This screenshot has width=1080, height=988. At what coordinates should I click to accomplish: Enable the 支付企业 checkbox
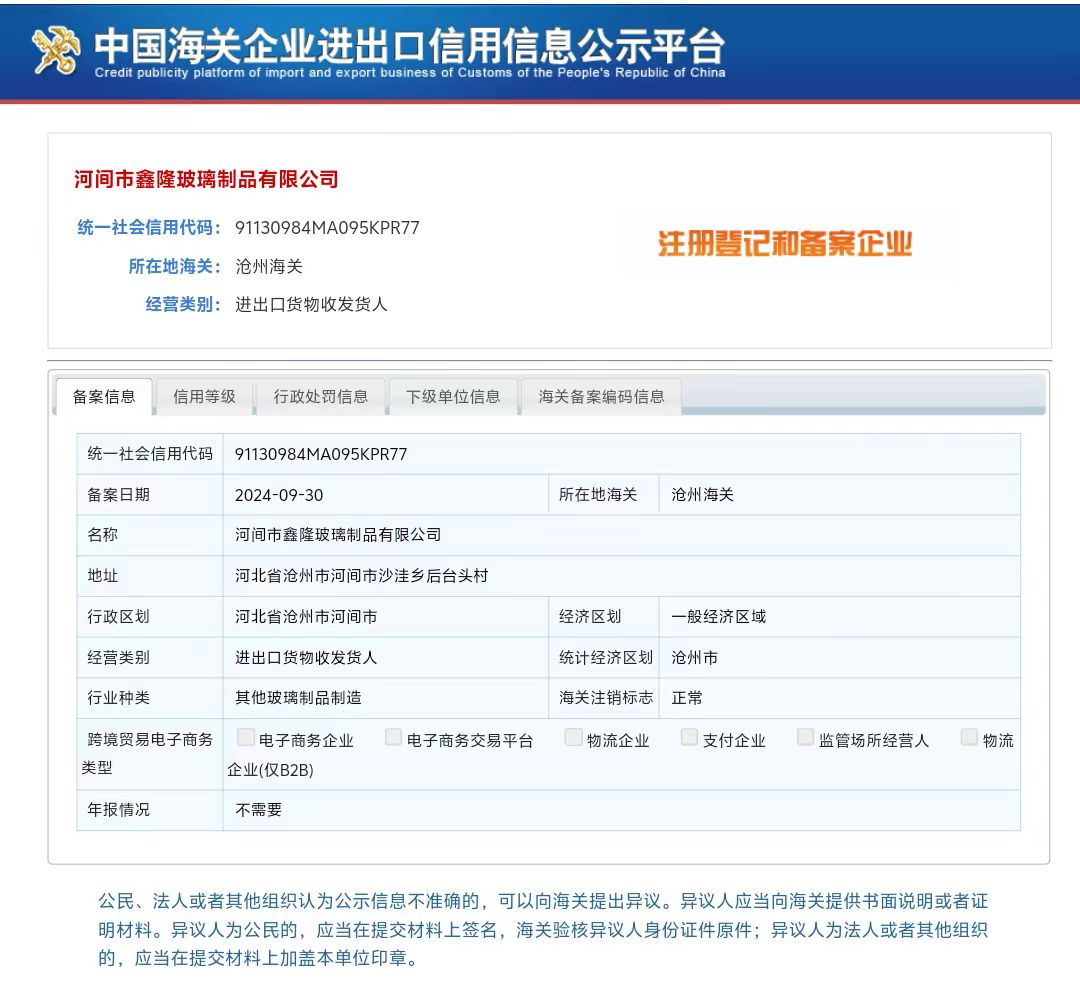click(689, 737)
